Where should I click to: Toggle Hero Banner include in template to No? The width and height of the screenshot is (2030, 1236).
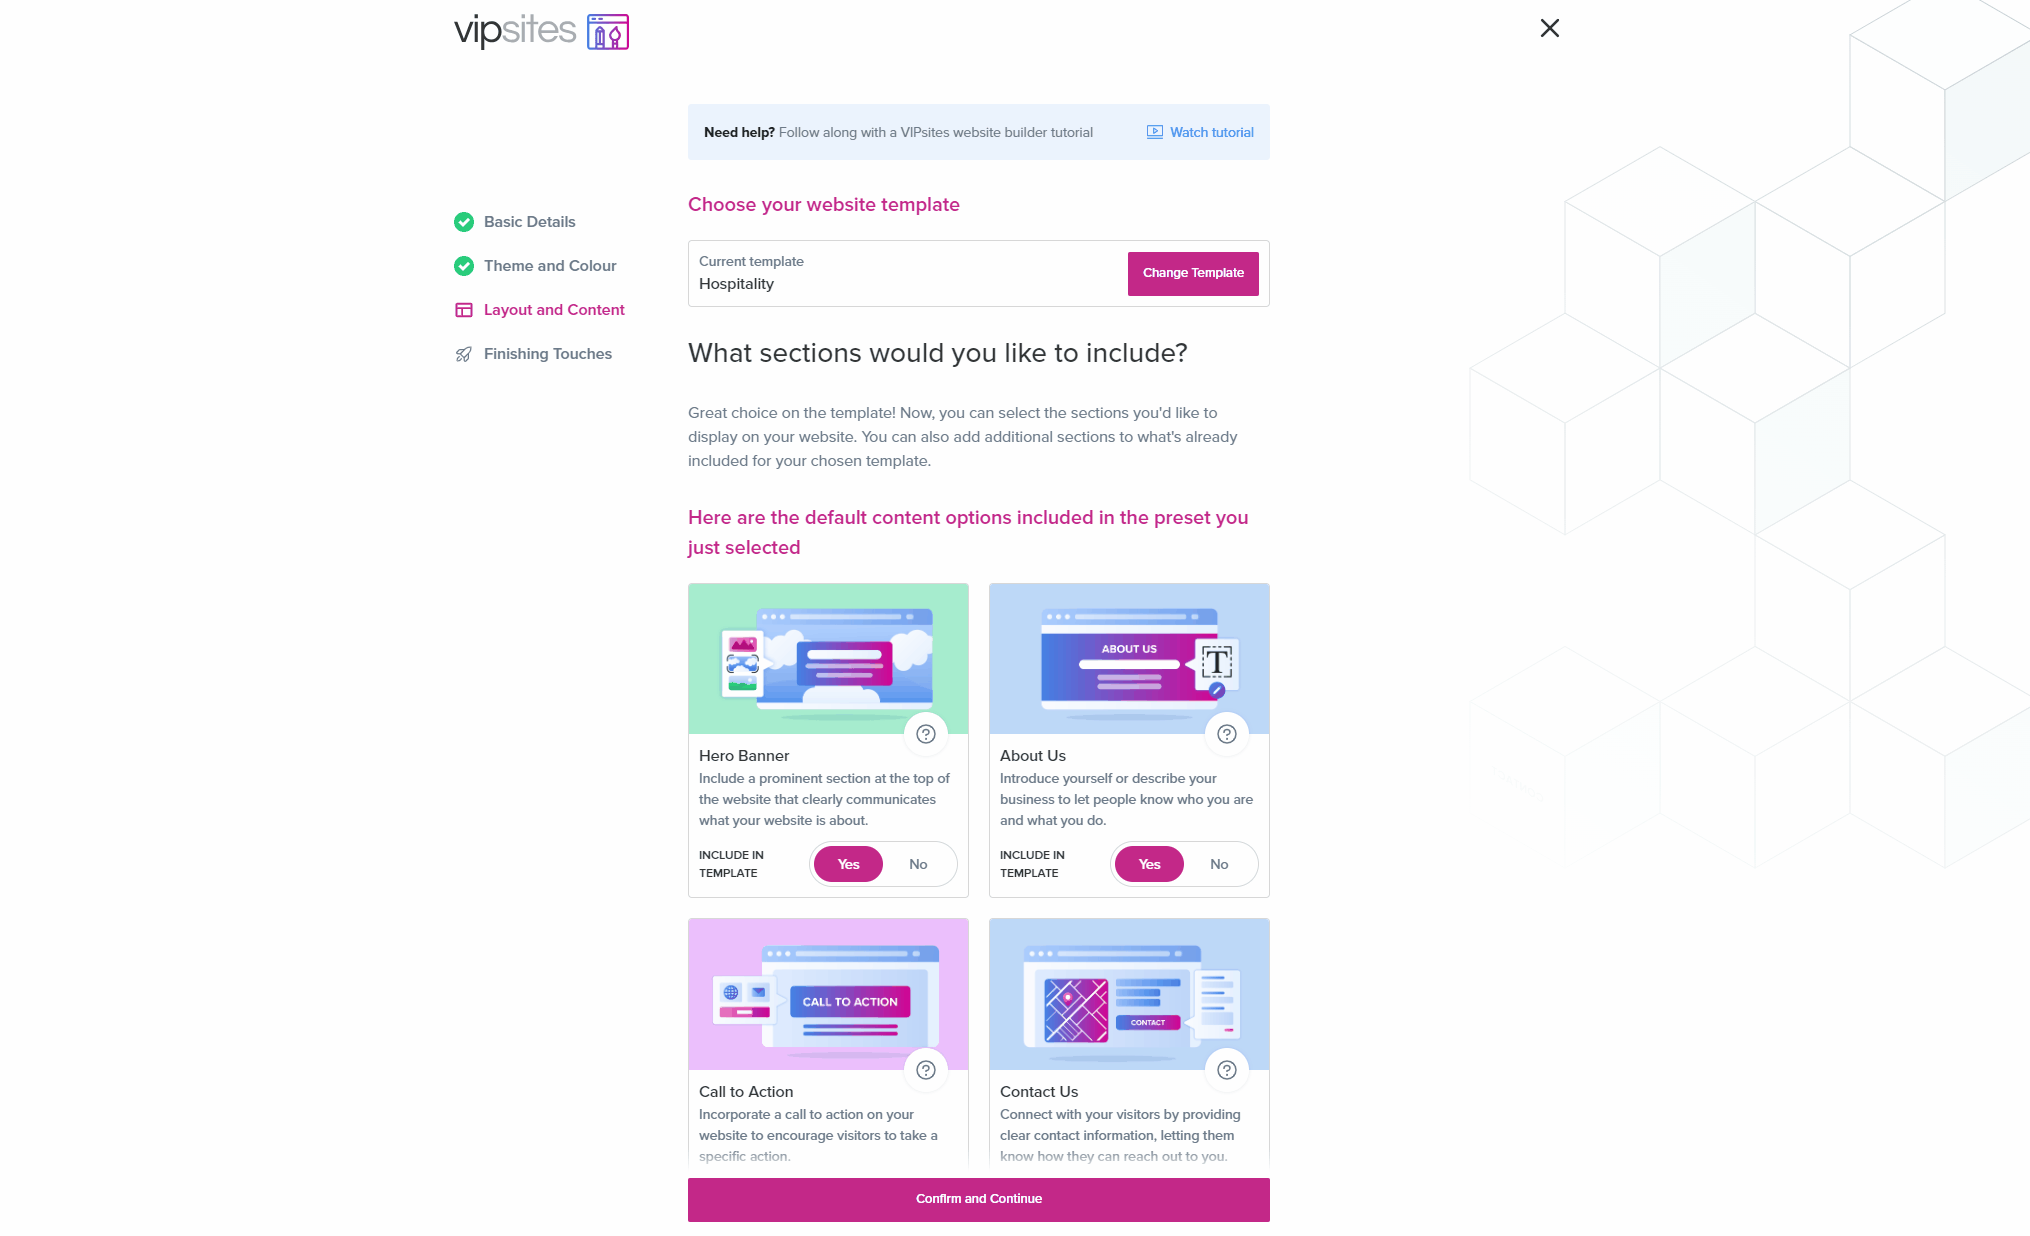pos(918,863)
